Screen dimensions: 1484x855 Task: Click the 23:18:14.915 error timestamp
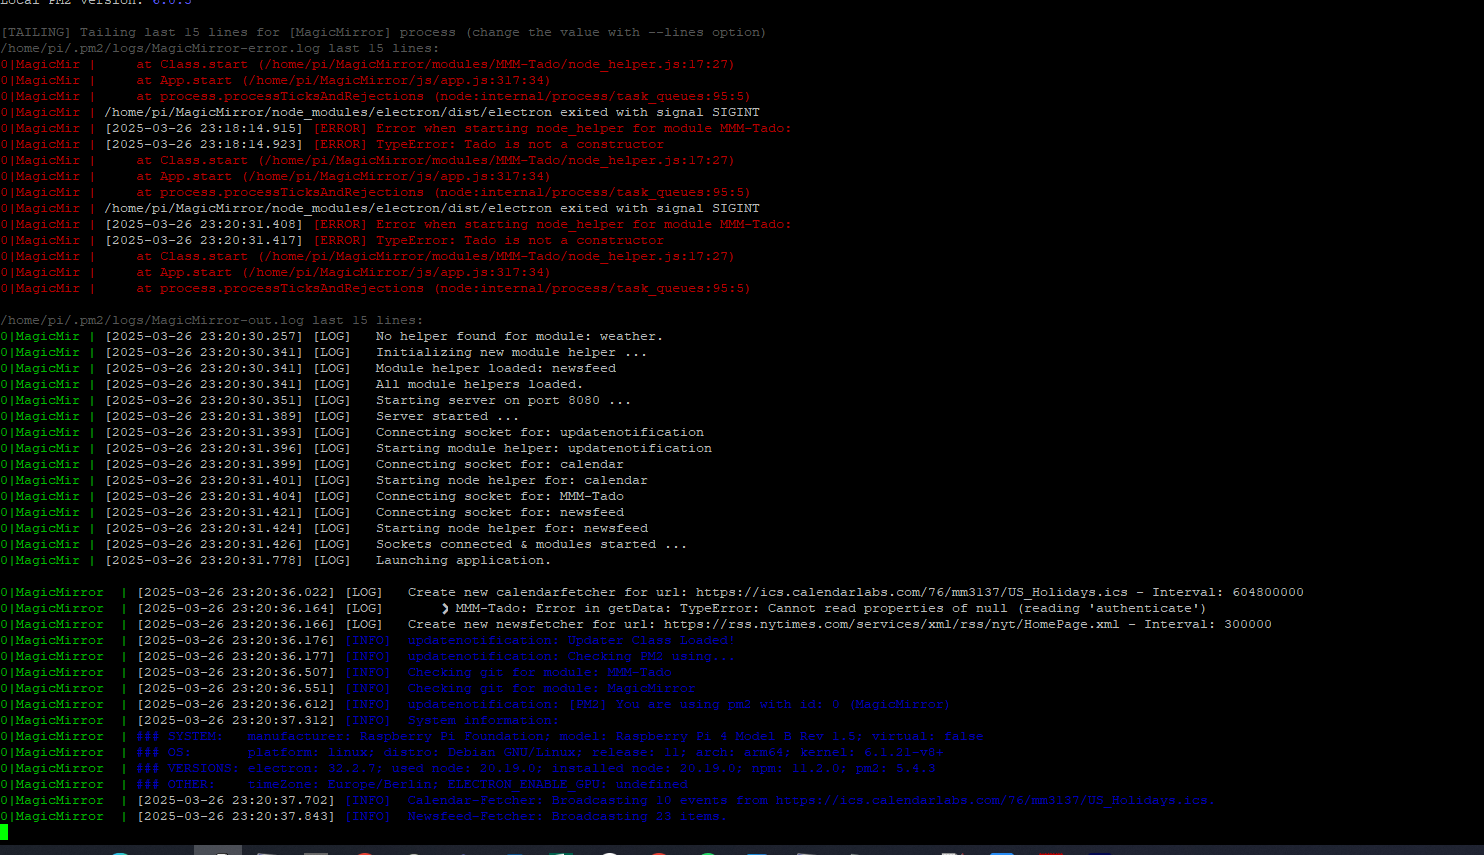(x=204, y=128)
